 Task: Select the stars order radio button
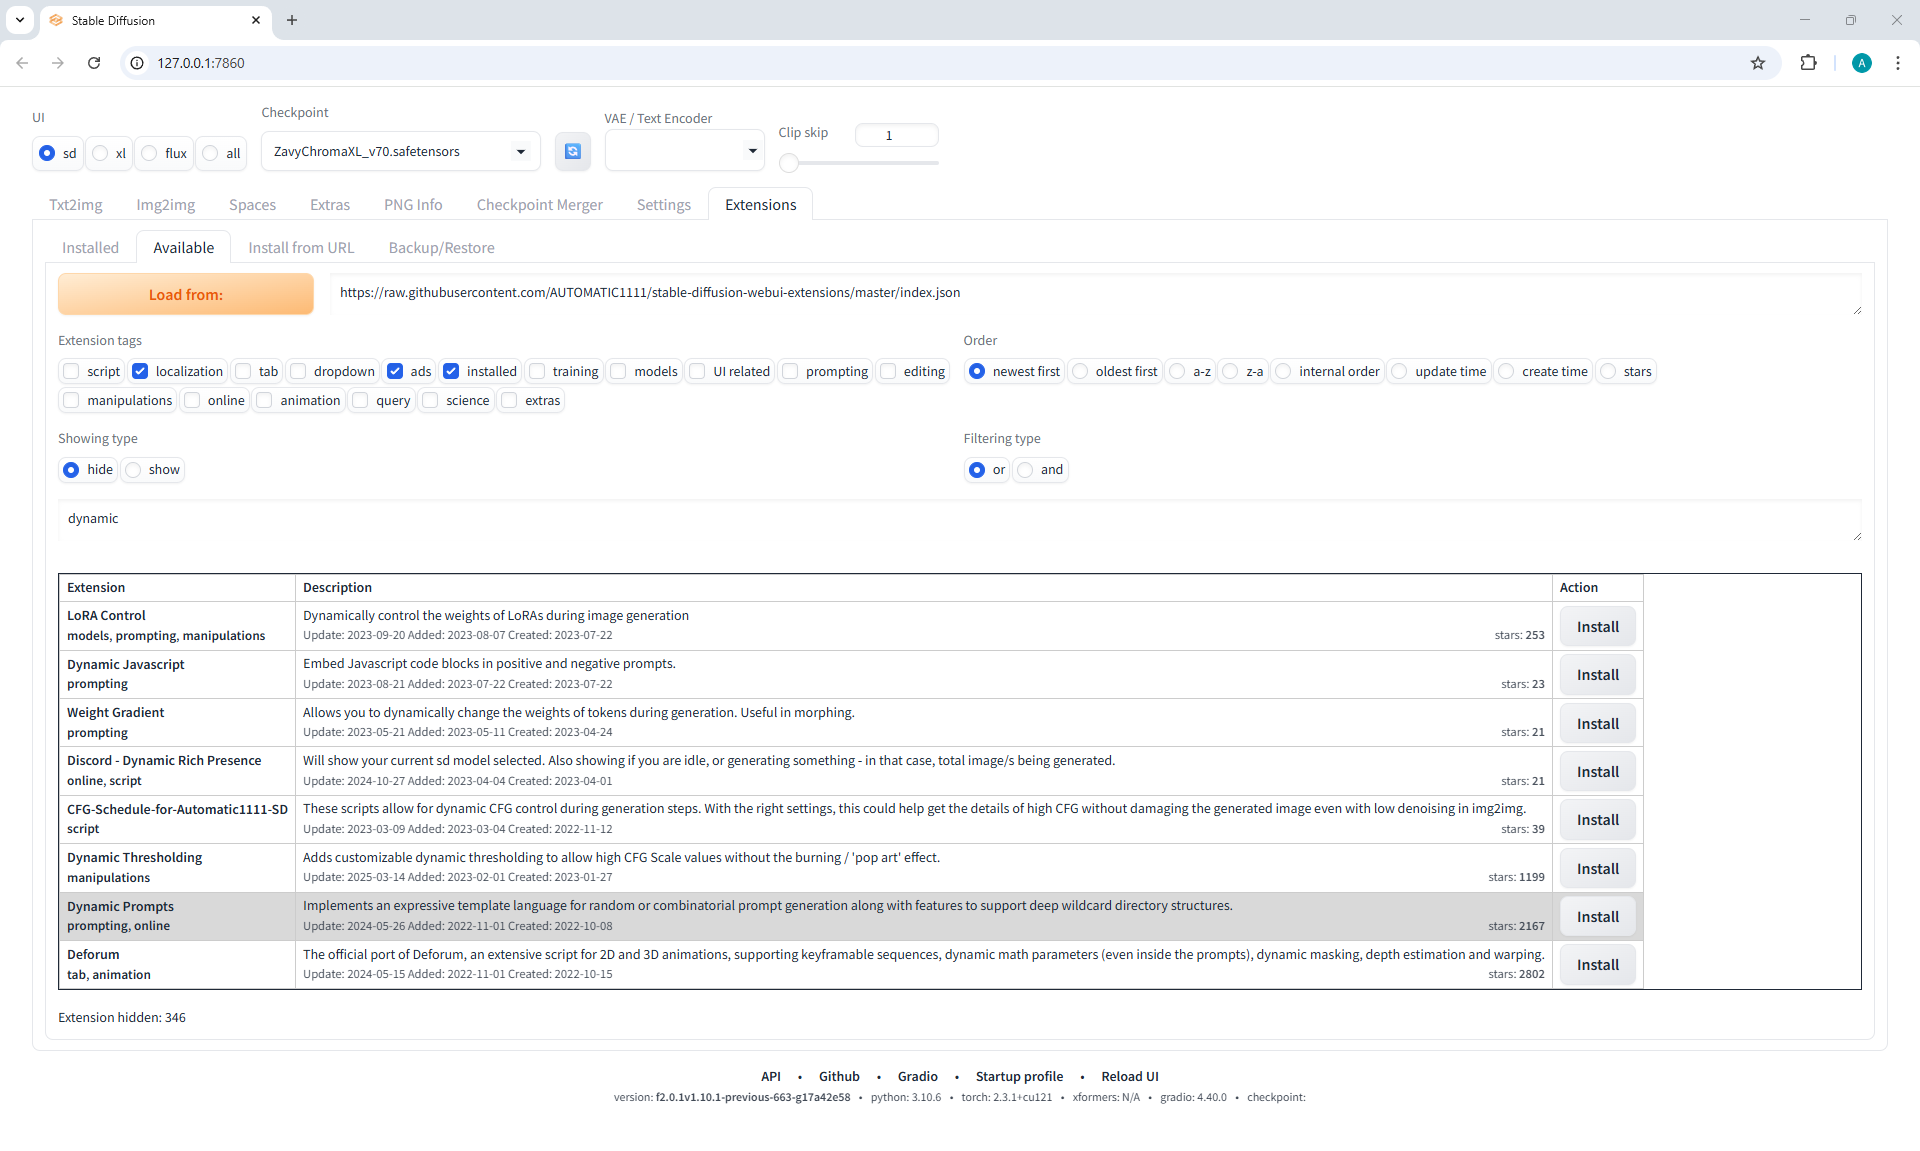click(1608, 371)
